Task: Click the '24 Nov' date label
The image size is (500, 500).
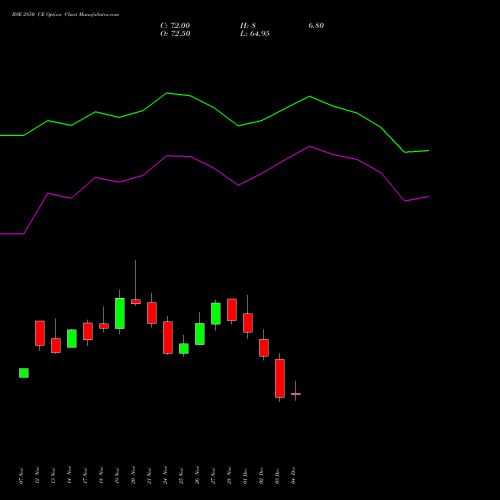Action: [166, 476]
